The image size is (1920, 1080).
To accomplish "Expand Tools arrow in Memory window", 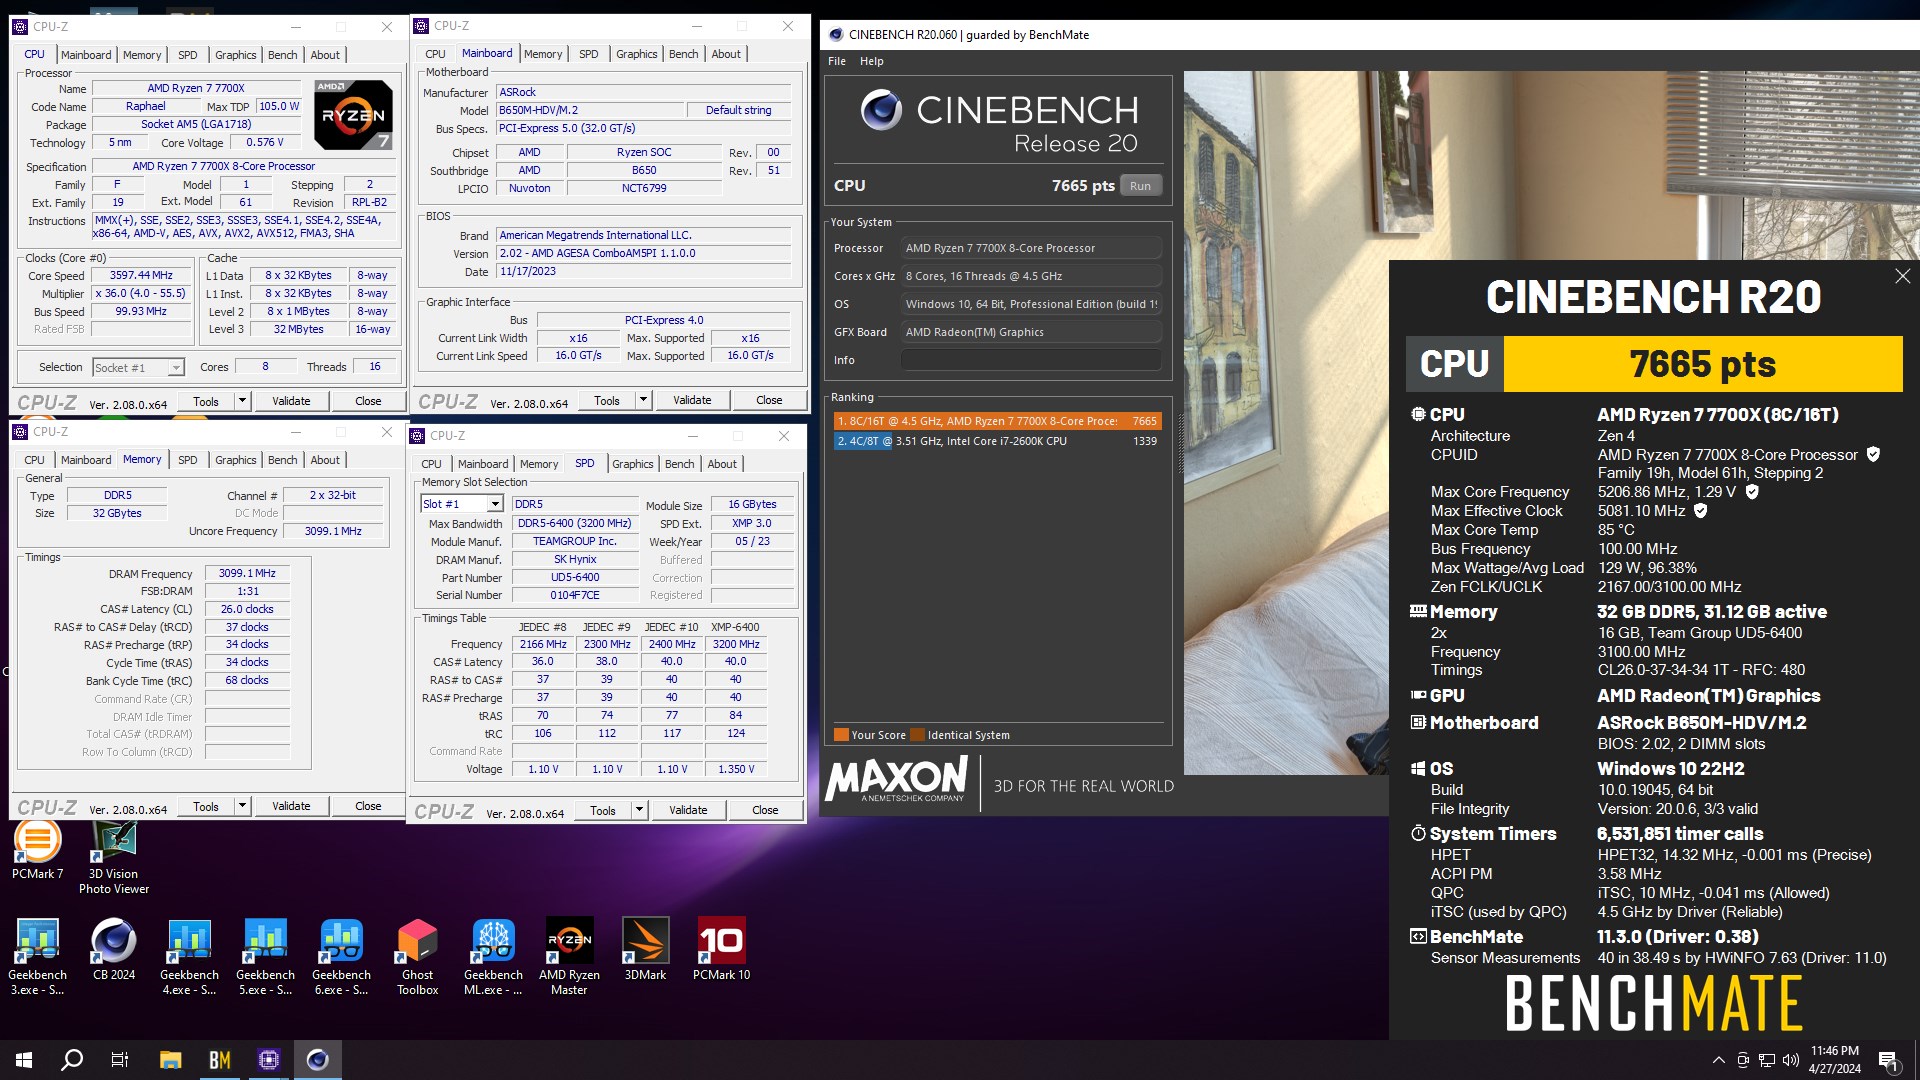I will [242, 806].
